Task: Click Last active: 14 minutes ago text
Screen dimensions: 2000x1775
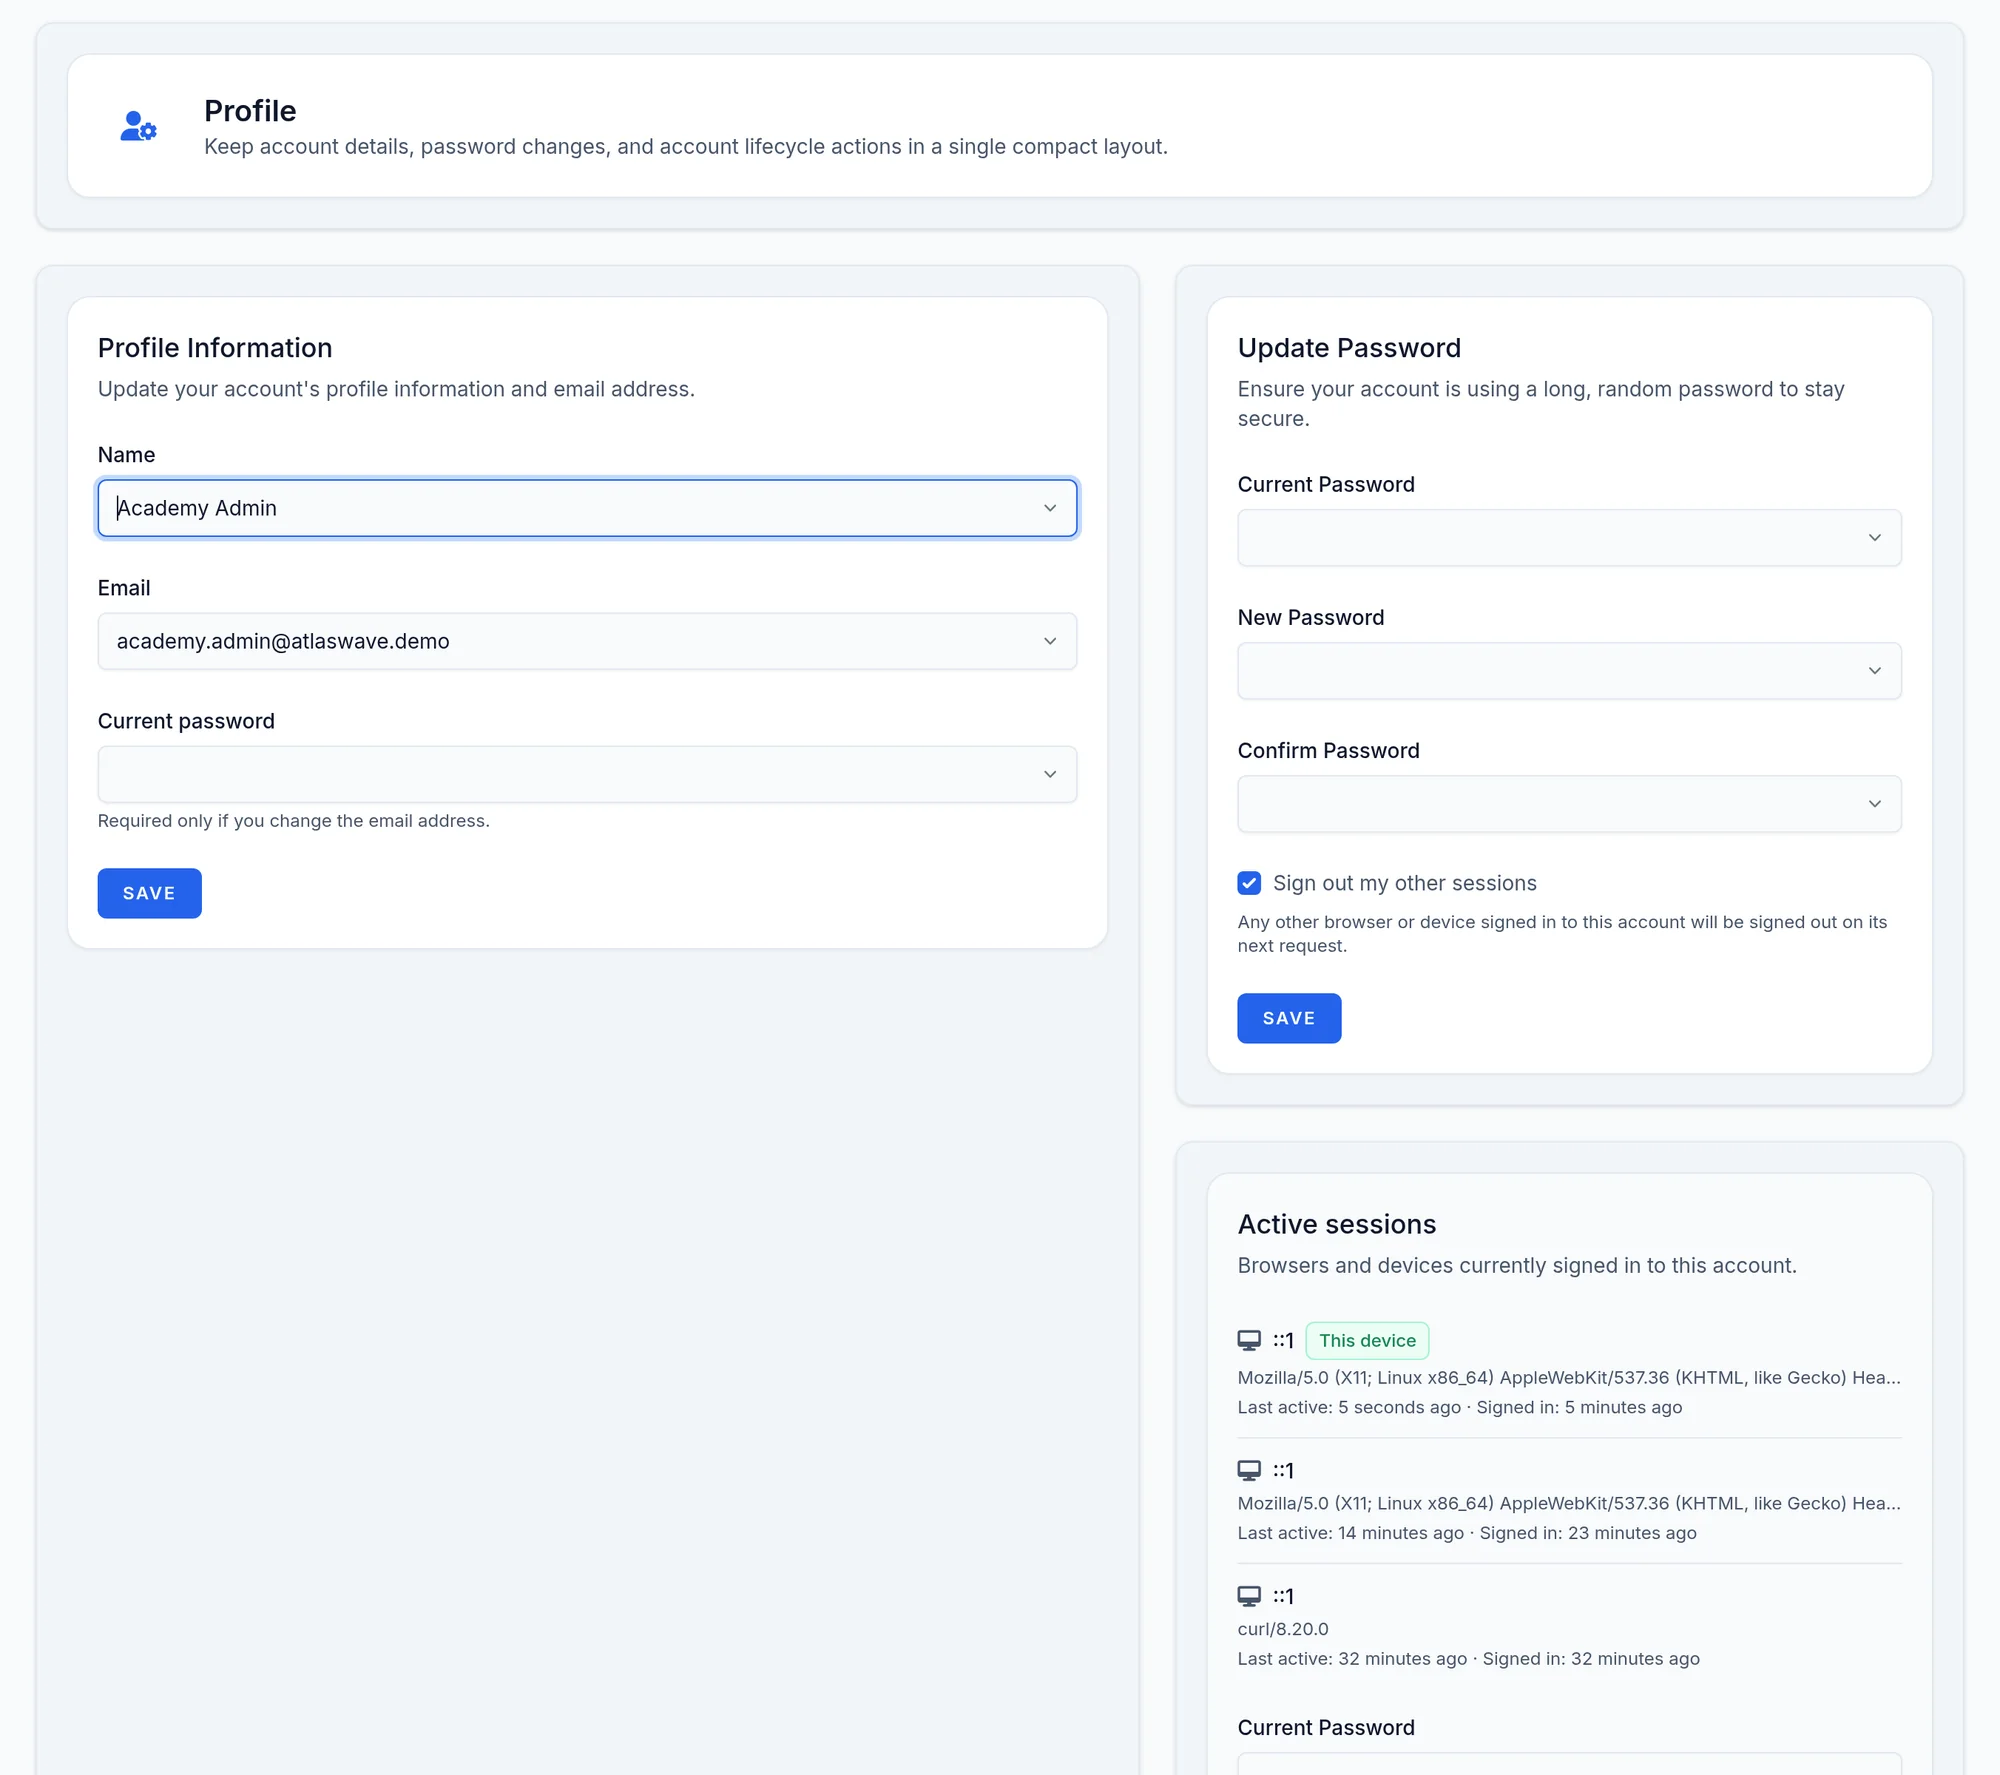Action: pyautogui.click(x=1351, y=1533)
